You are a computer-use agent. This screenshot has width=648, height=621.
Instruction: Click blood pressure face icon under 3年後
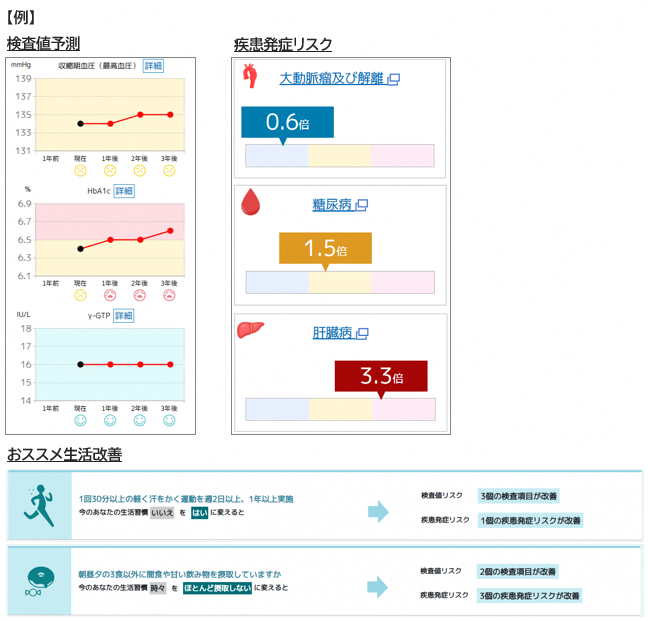[169, 170]
